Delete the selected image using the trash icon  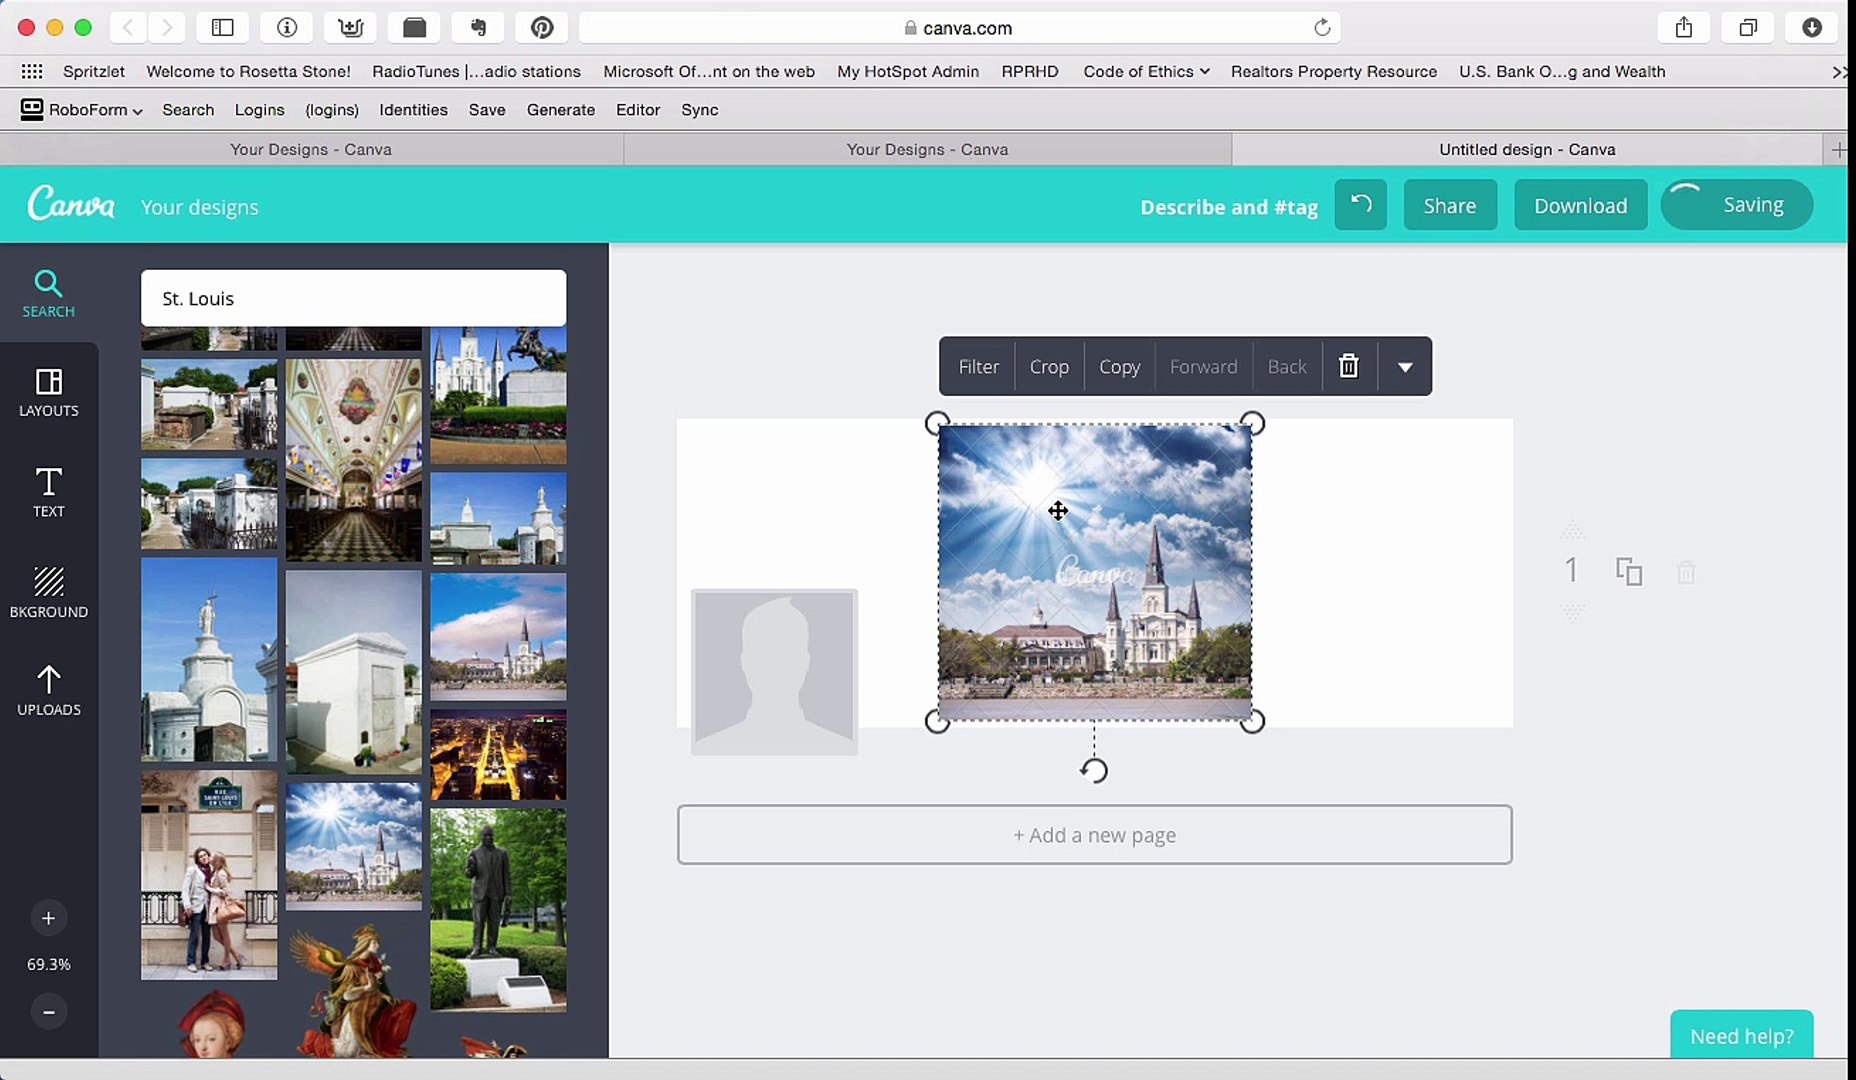tap(1348, 366)
